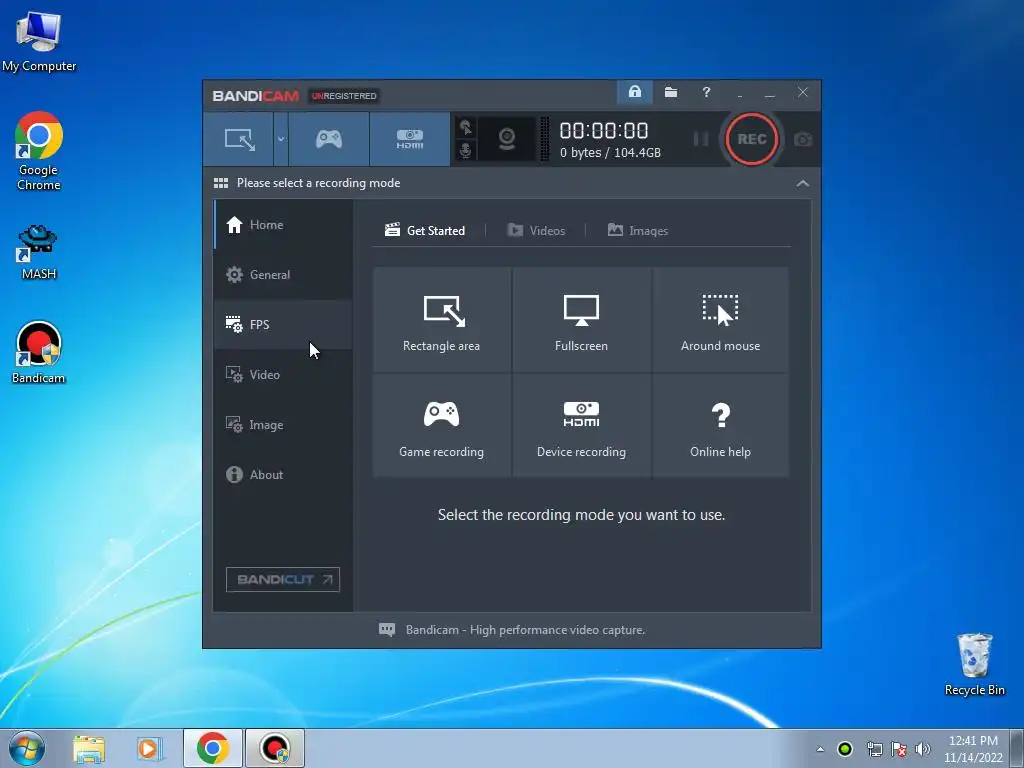This screenshot has height=768, width=1024.
Task: Choose the Around mouse recording tile
Action: [720, 320]
